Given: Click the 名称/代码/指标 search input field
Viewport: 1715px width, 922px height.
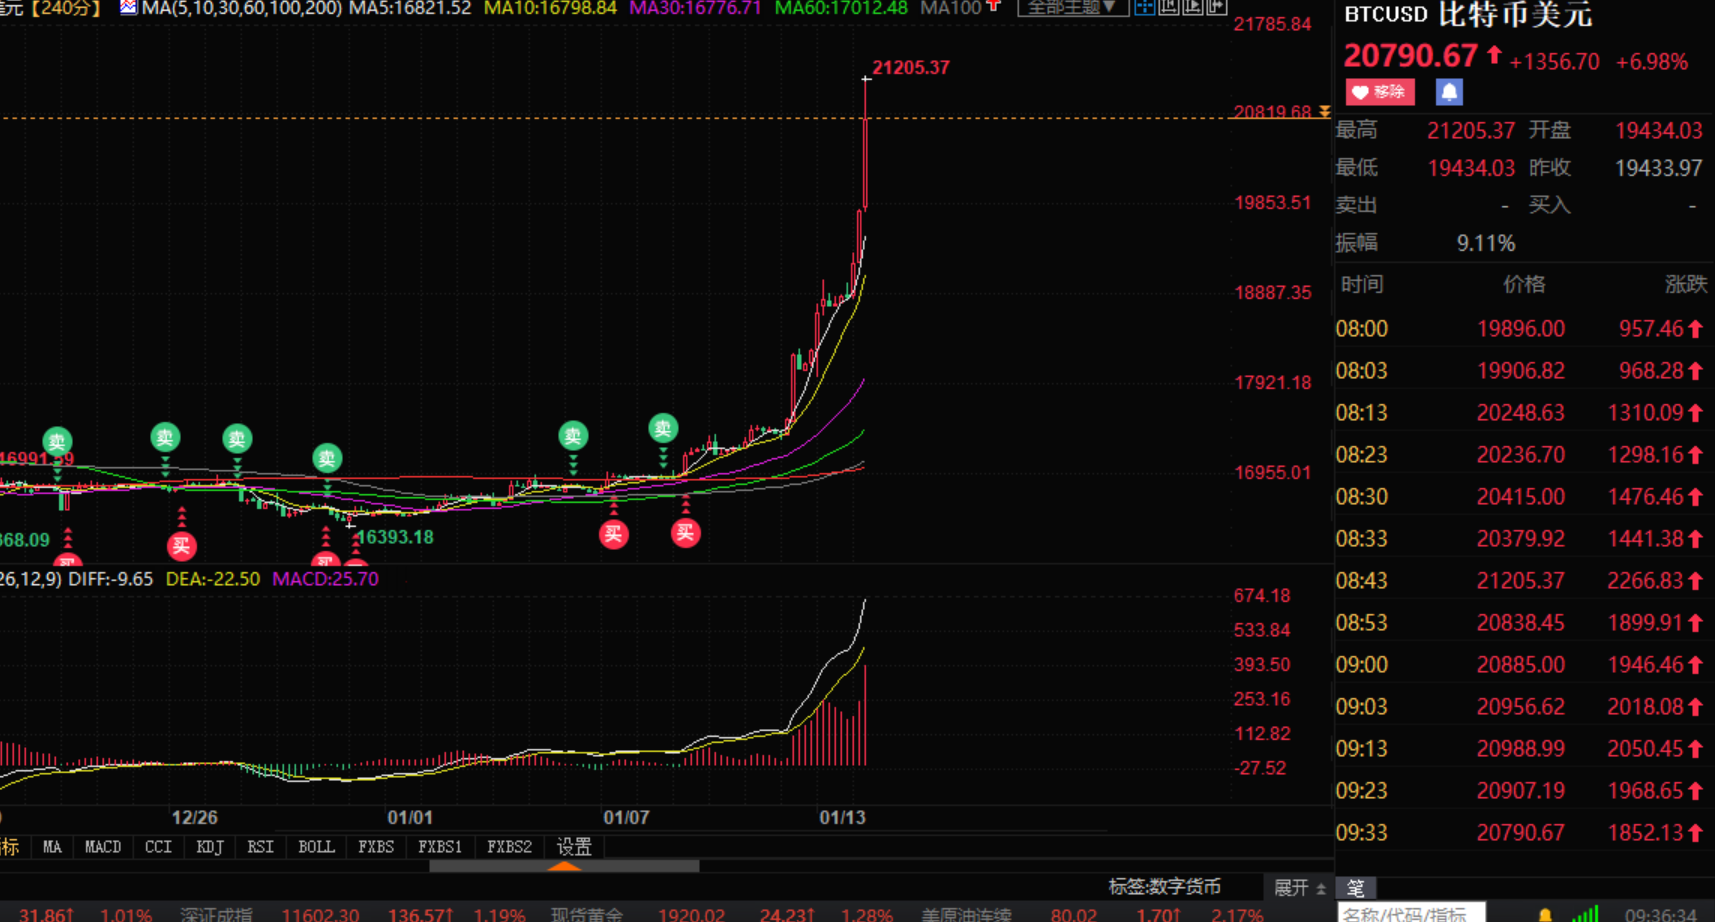Looking at the screenshot, I should click(1411, 912).
